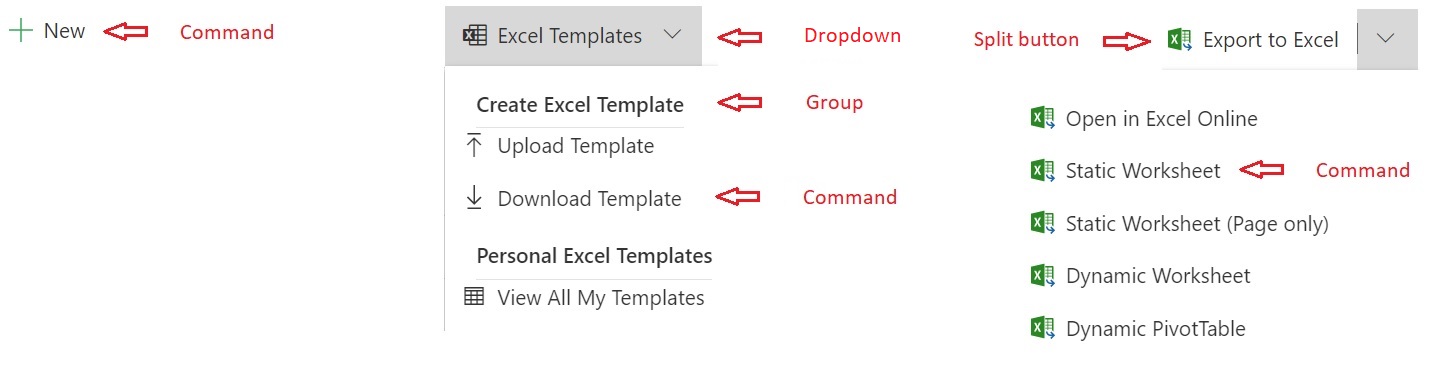Image resolution: width=1437 pixels, height=369 pixels.
Task: Click the icon beside Static Worksheet (Page only)
Action: coord(1042,223)
